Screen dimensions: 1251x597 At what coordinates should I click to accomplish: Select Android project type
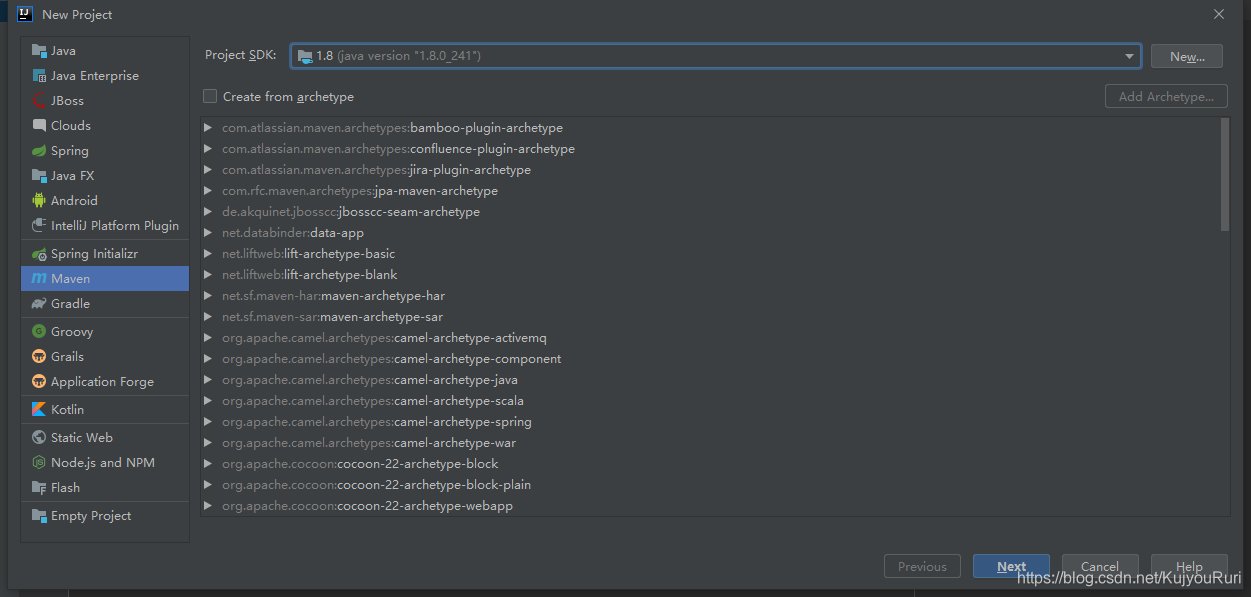(x=105, y=201)
